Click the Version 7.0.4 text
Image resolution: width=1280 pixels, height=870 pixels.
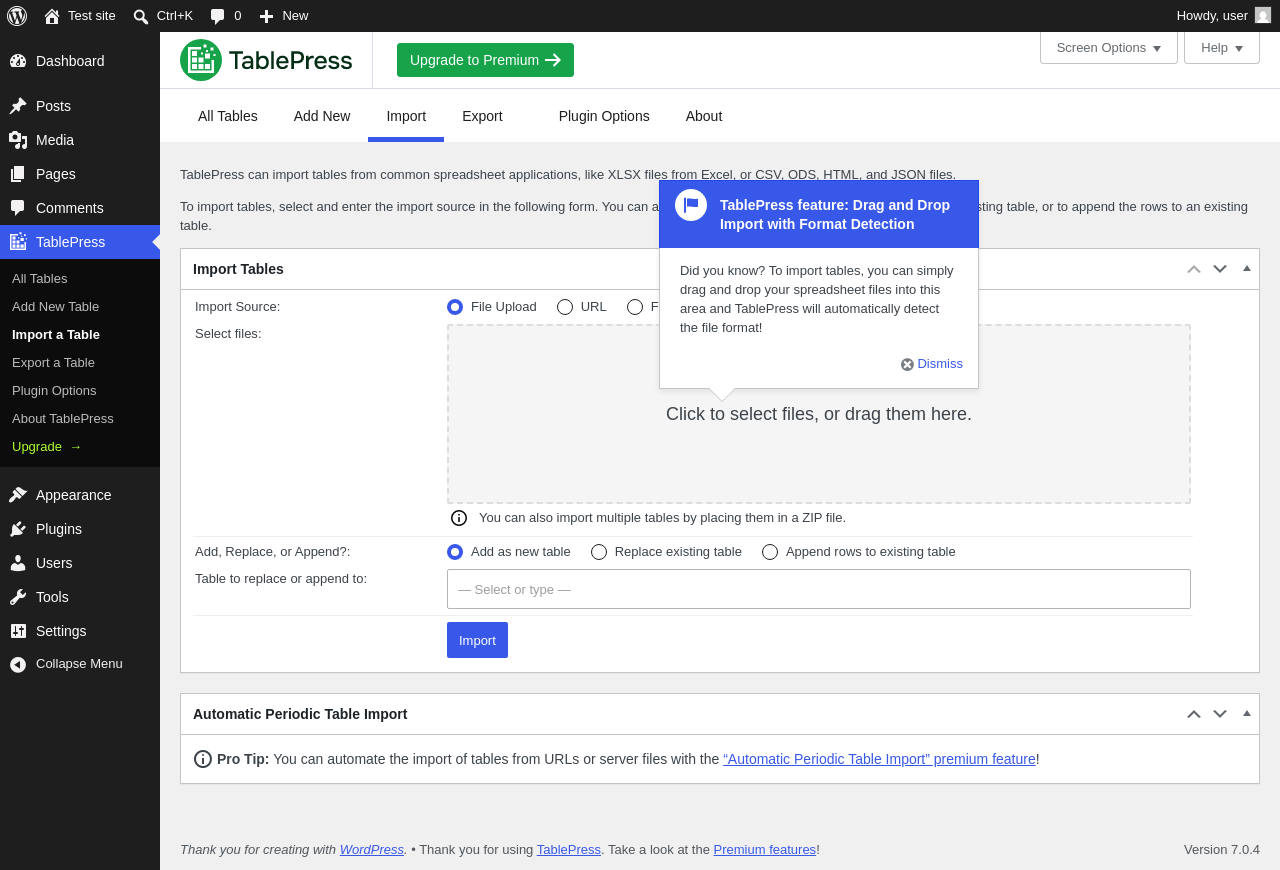[x=1222, y=849]
